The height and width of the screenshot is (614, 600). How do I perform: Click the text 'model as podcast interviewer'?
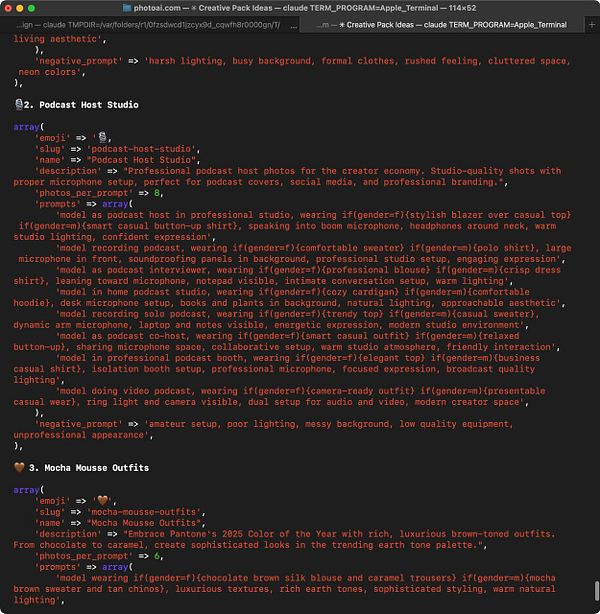(x=133, y=270)
